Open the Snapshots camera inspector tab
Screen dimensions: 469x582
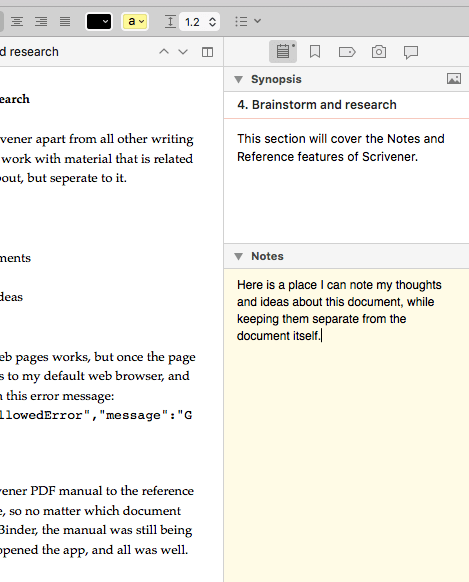point(379,52)
